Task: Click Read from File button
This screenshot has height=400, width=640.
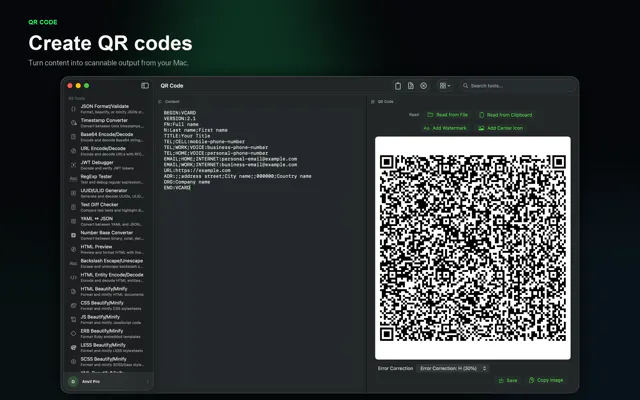Action: (x=448, y=115)
